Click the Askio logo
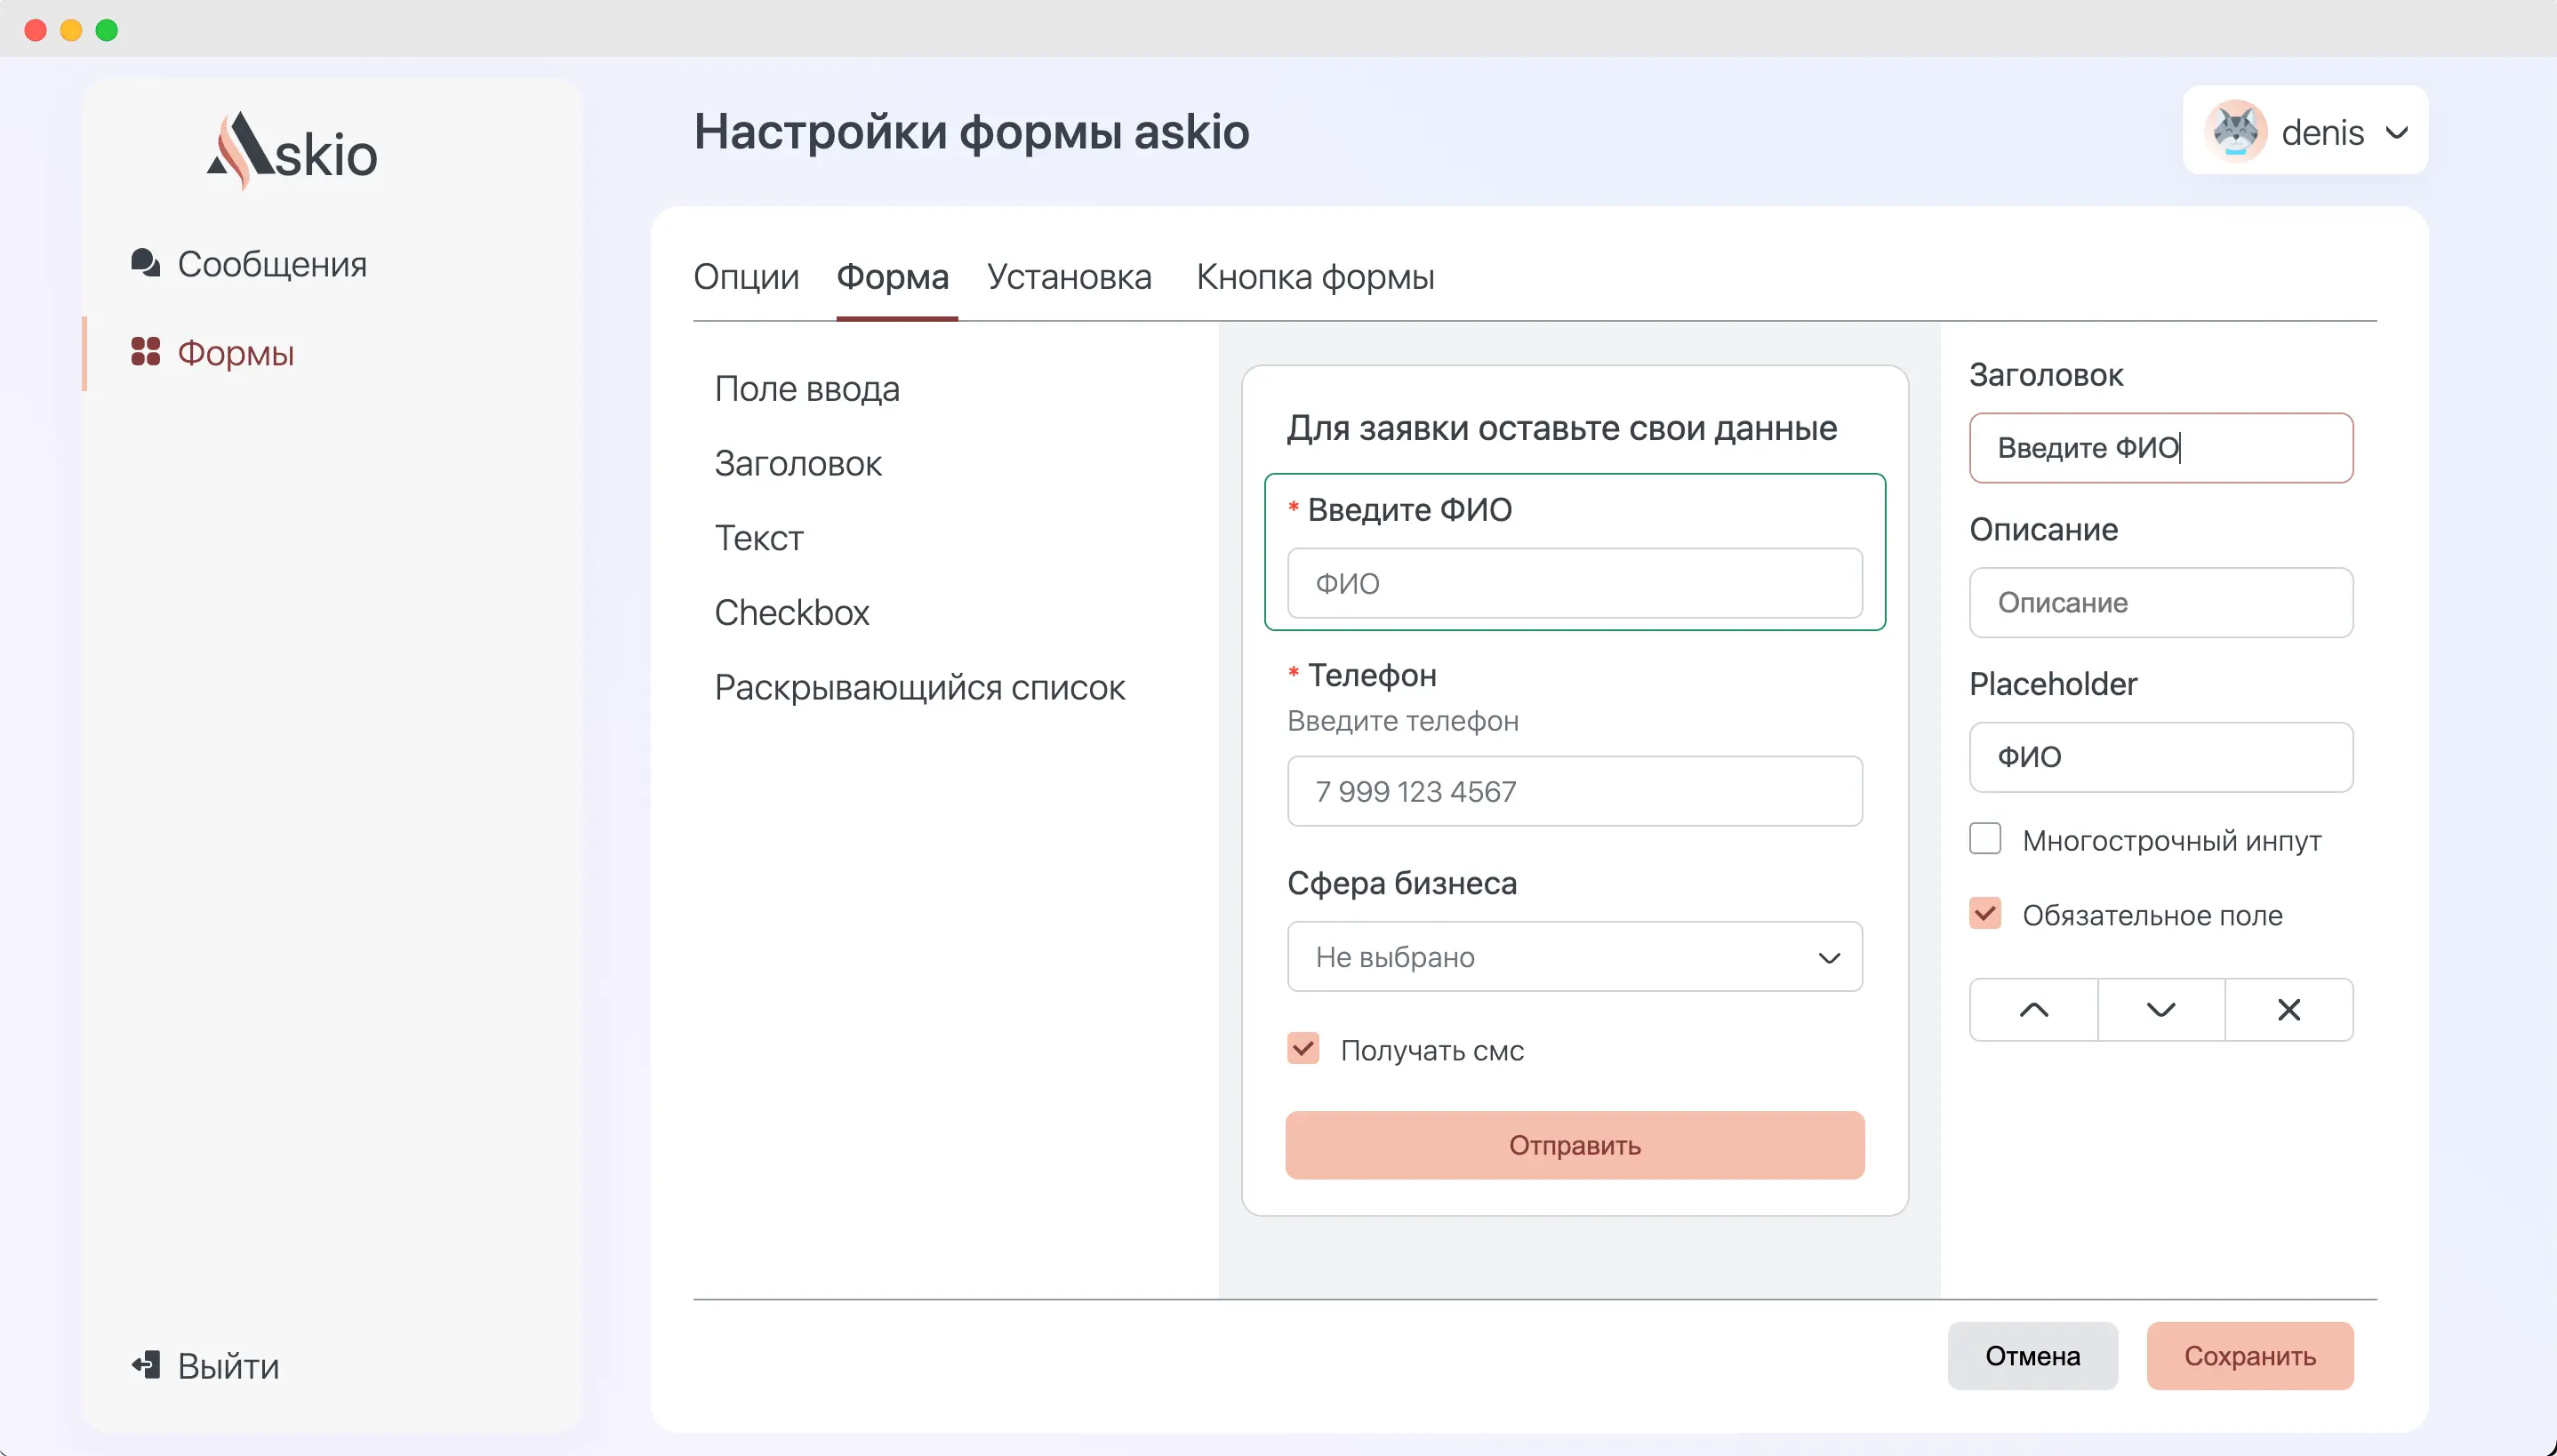 point(292,151)
